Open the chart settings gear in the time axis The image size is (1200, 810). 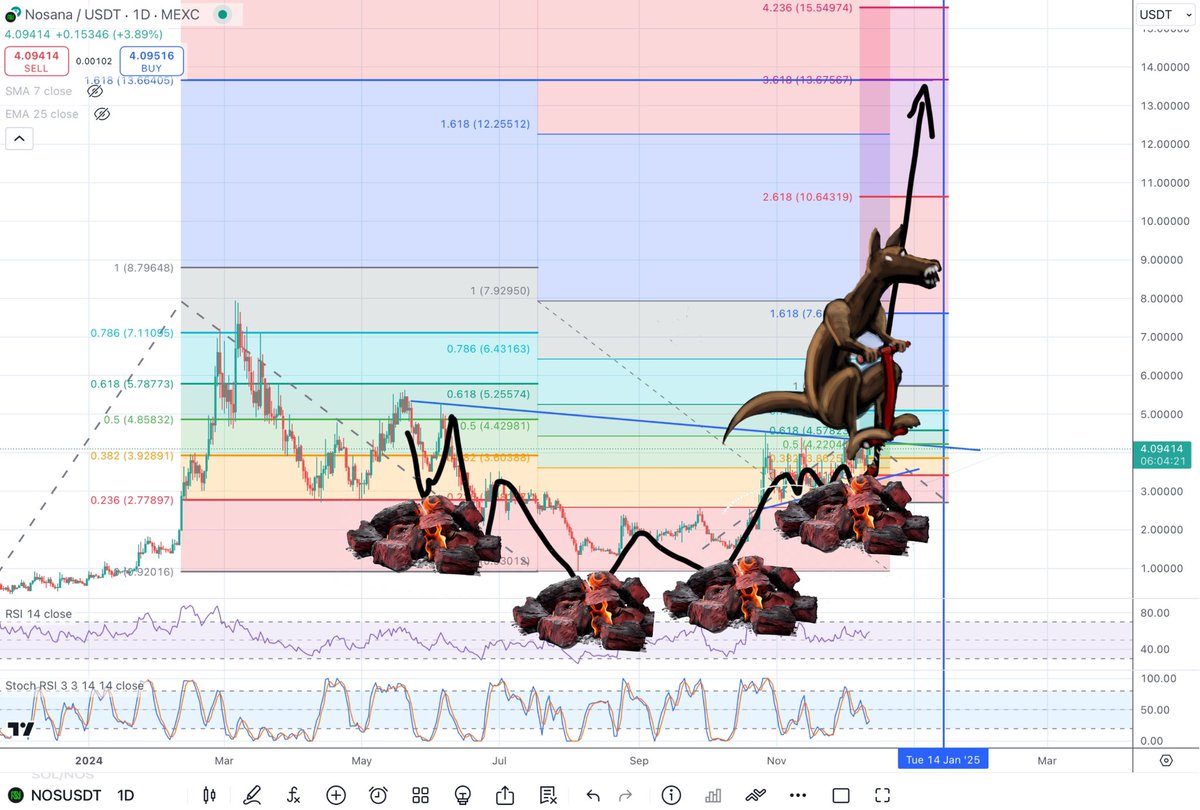pos(1166,760)
